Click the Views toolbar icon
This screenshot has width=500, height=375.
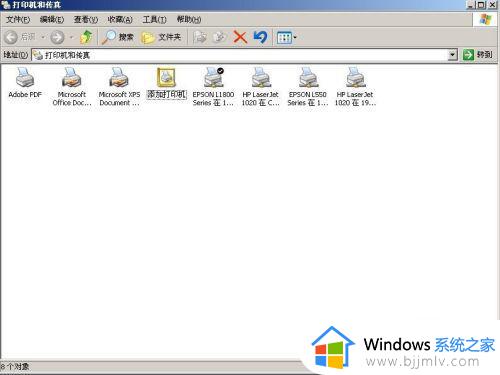[284, 38]
